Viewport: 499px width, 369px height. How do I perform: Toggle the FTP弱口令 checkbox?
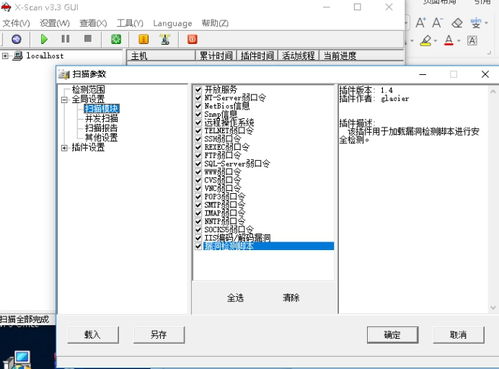click(198, 155)
